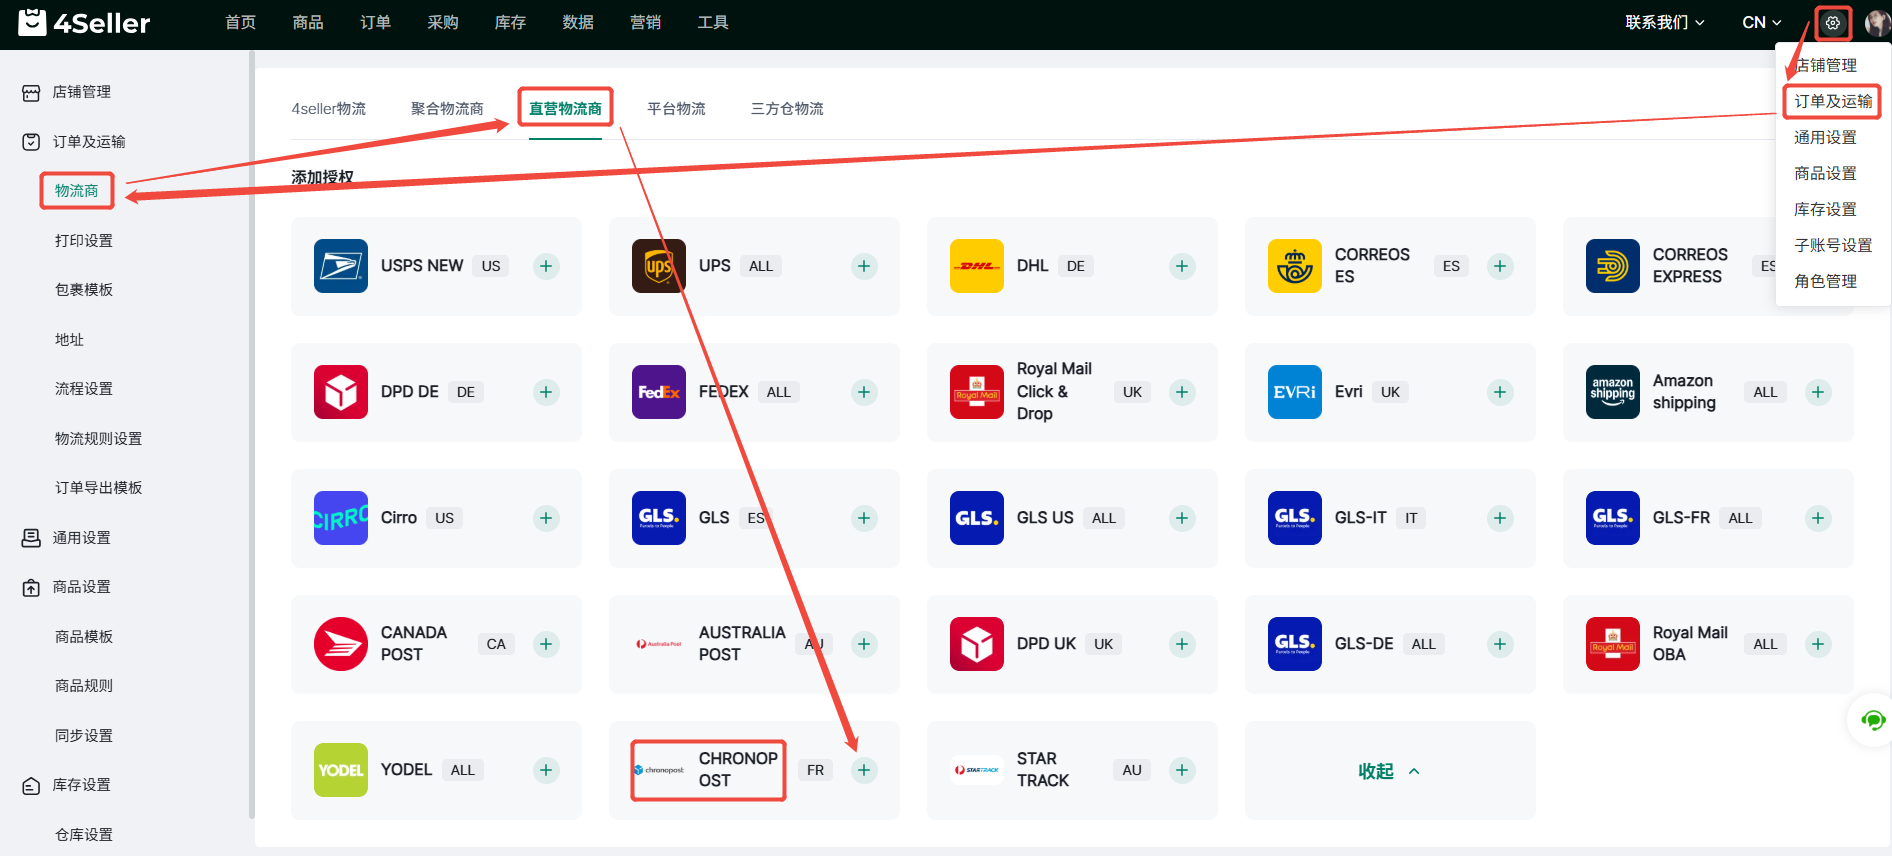The width and height of the screenshot is (1892, 856).
Task: Add Amazon shipping via plus icon
Action: 1818,392
